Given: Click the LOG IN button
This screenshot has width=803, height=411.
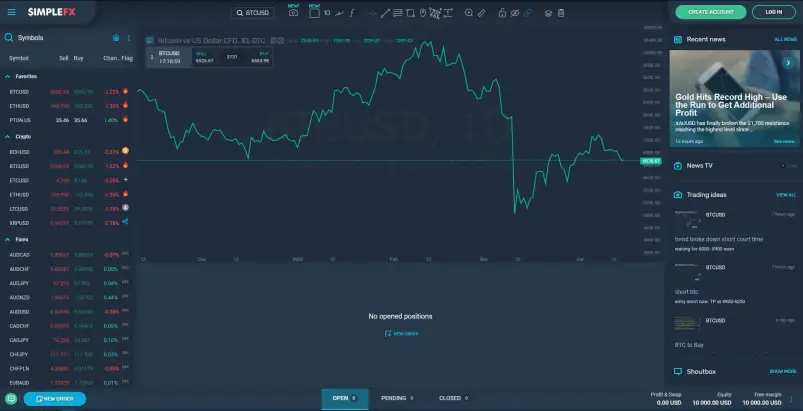Looking at the screenshot, I should (x=774, y=12).
